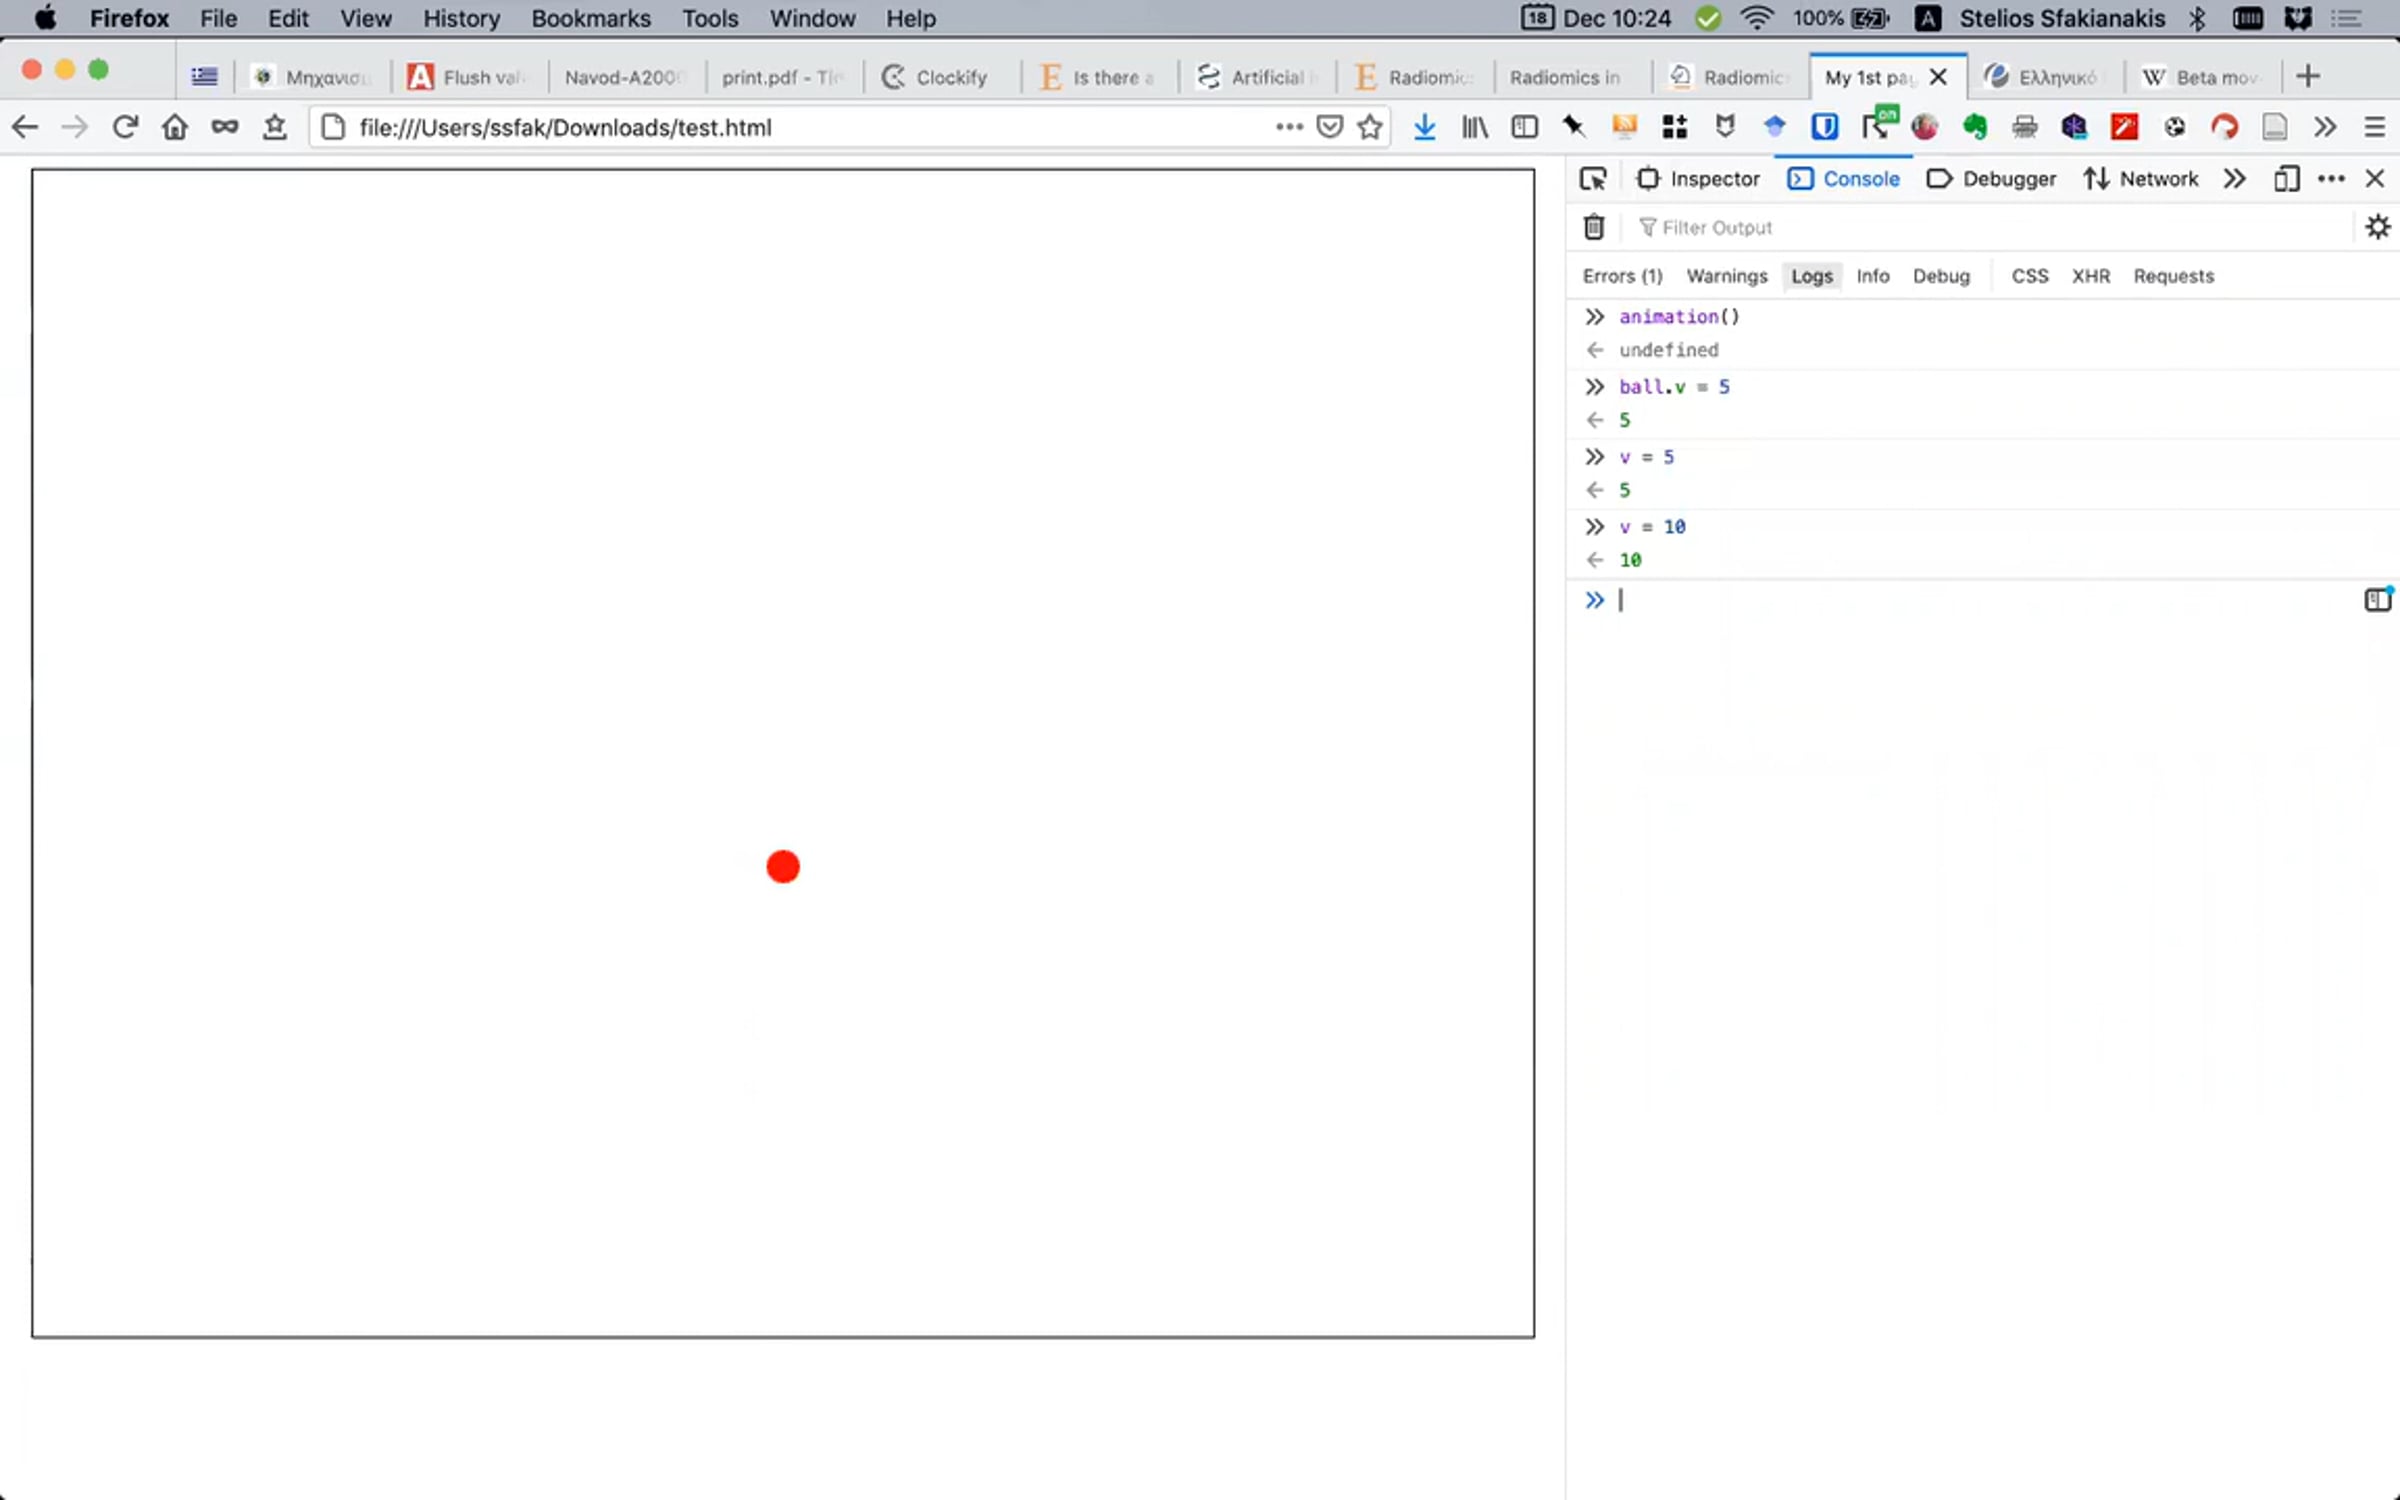Switch to the Artificial tab

[x=1257, y=77]
